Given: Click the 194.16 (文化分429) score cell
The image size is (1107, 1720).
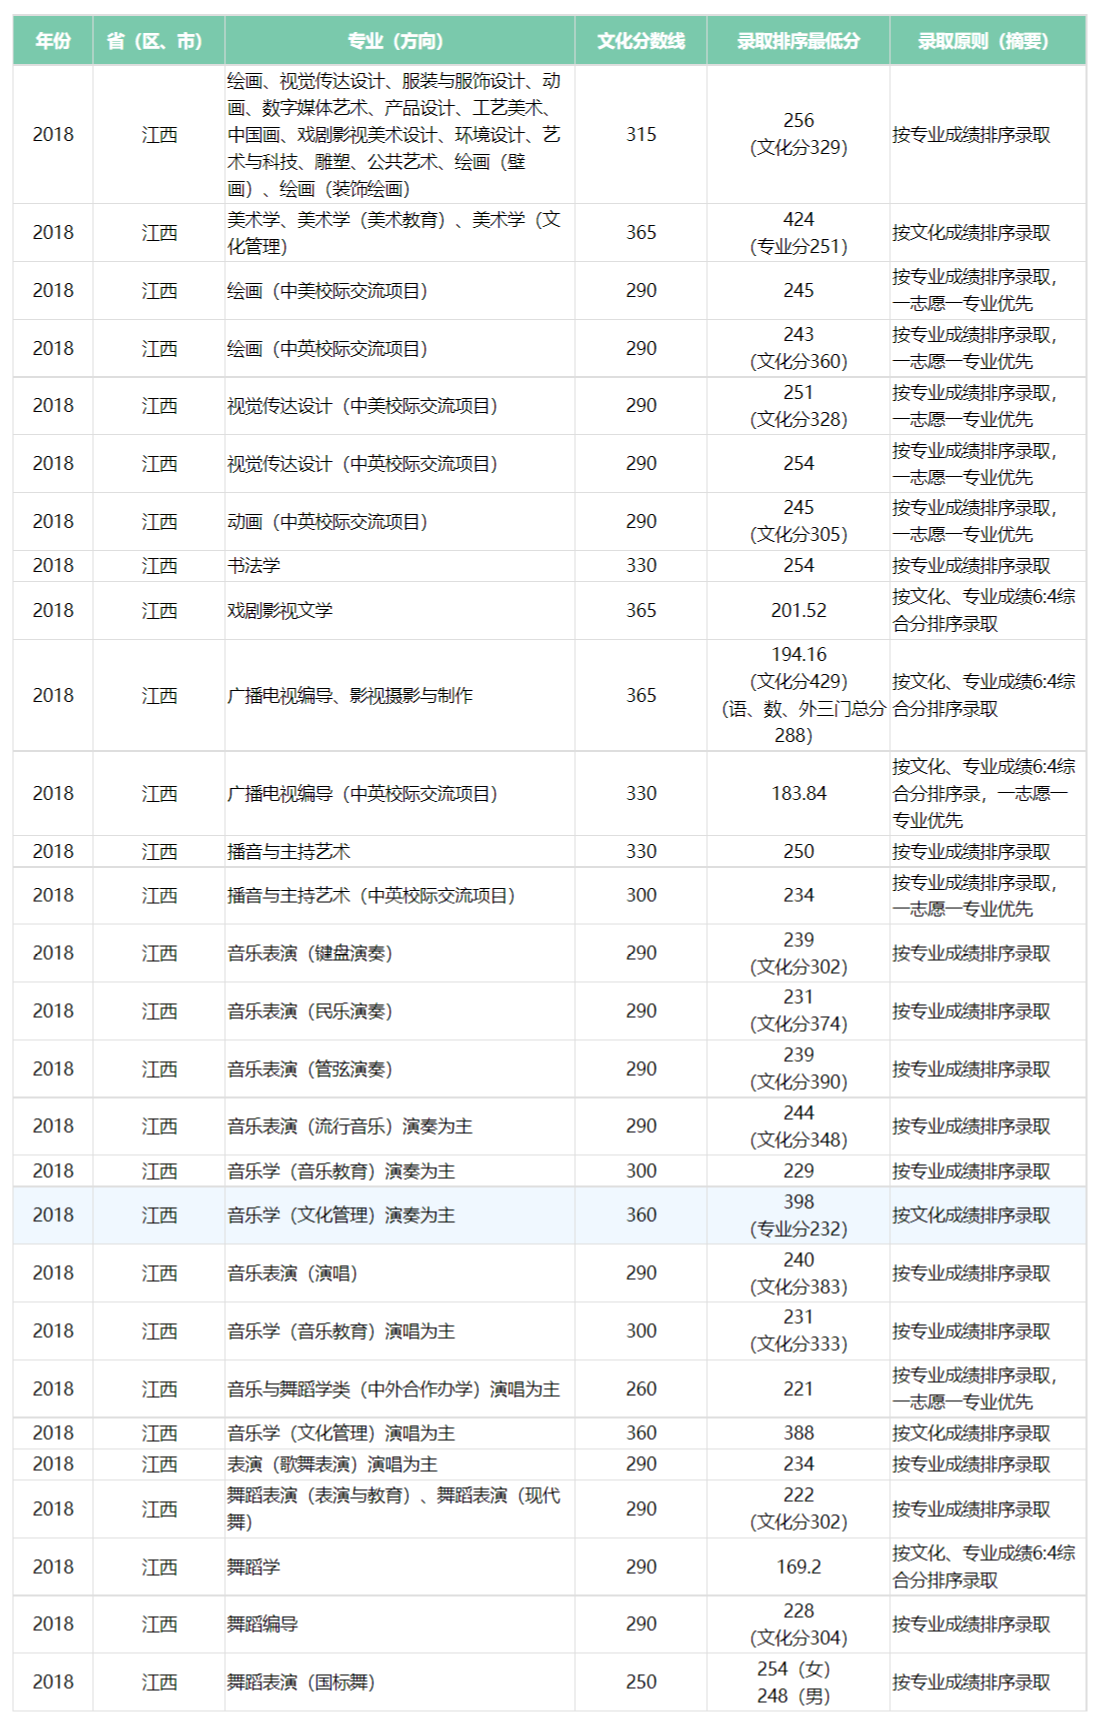Looking at the screenshot, I should tap(798, 695).
